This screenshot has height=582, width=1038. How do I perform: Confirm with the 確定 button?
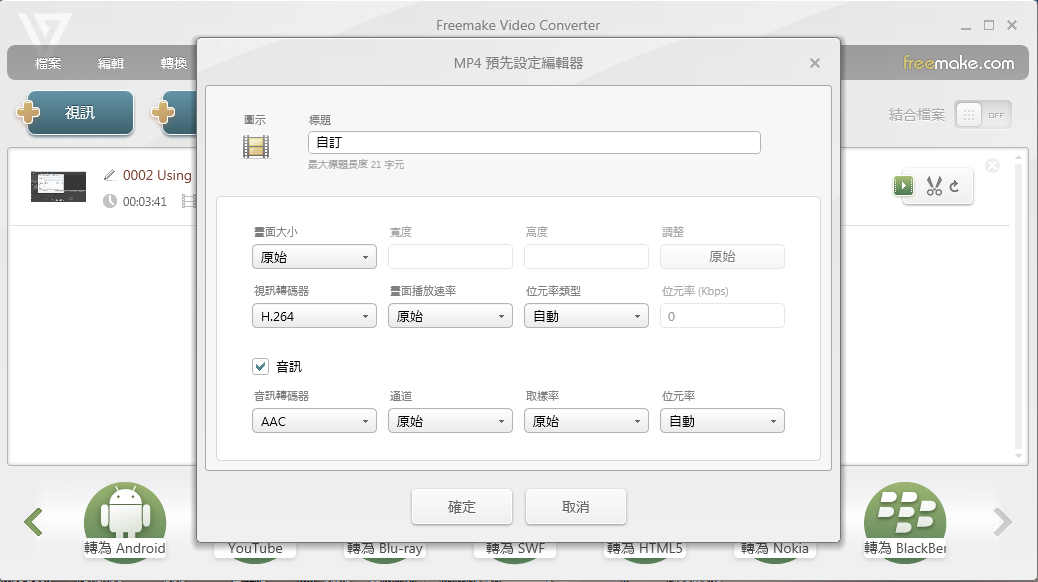click(462, 507)
